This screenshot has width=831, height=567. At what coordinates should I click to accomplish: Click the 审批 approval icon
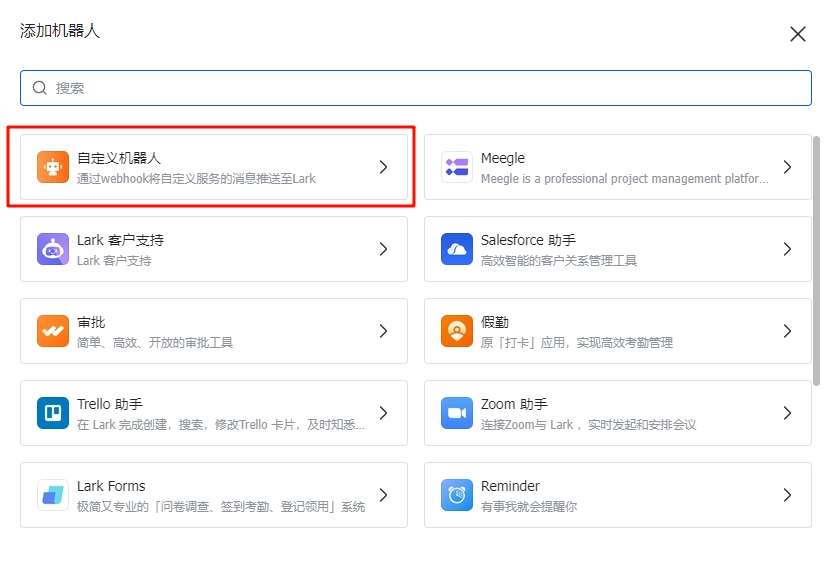tap(53, 331)
